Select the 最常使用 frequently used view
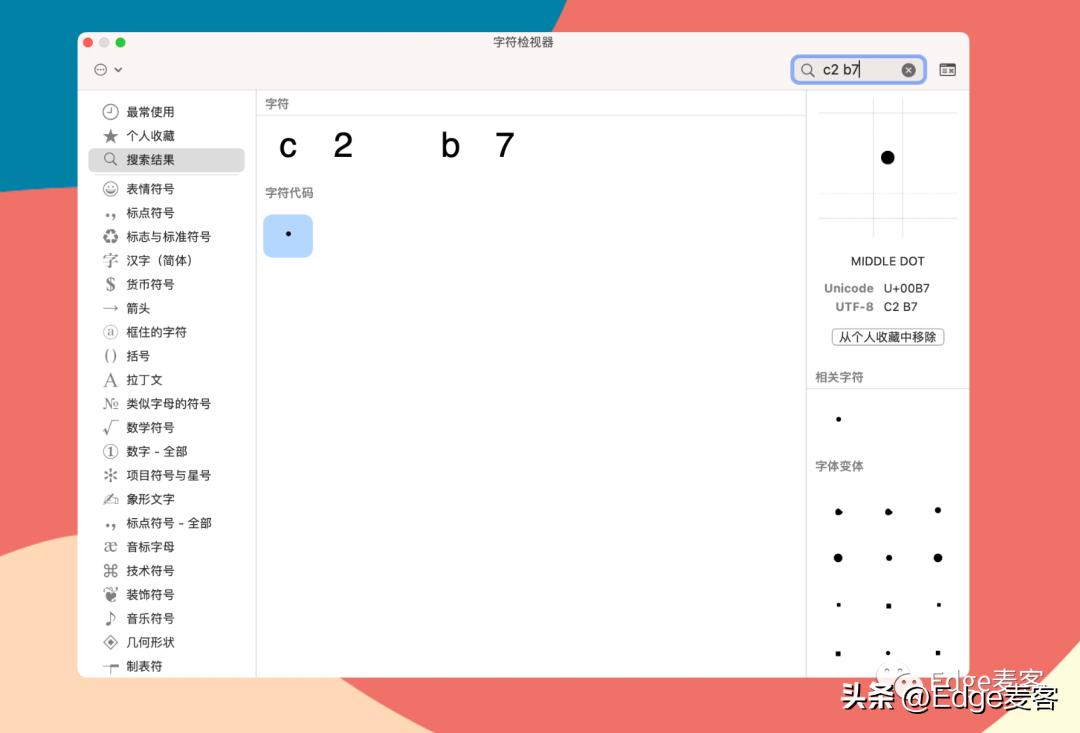The height and width of the screenshot is (733, 1080). point(148,111)
